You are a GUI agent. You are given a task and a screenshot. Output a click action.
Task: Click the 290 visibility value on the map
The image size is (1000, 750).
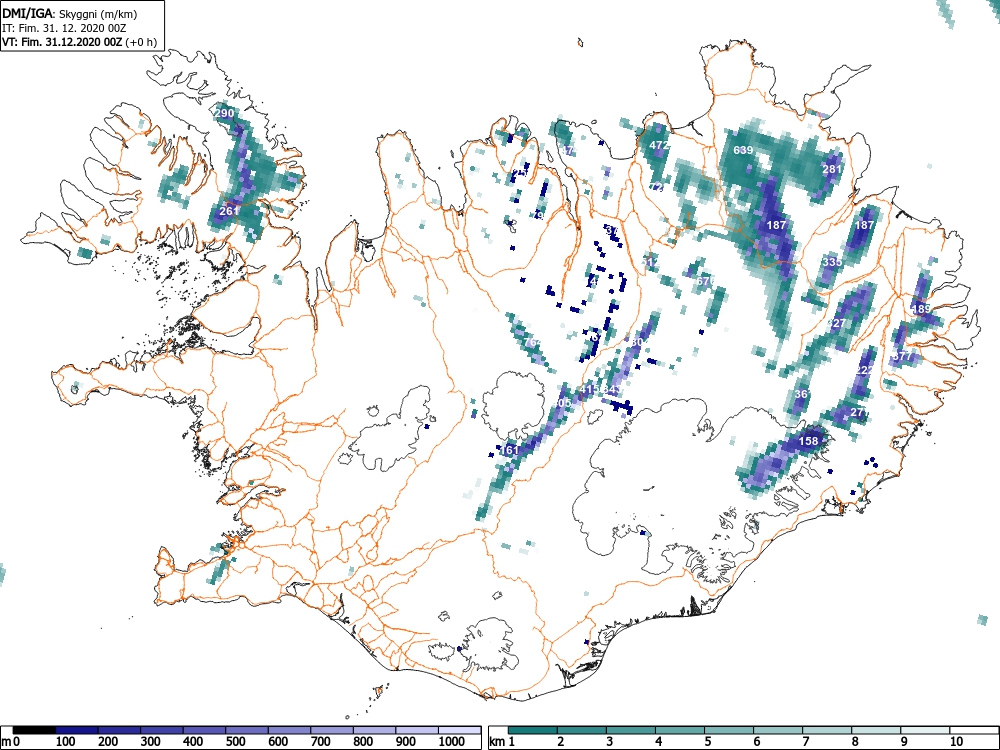pos(224,114)
